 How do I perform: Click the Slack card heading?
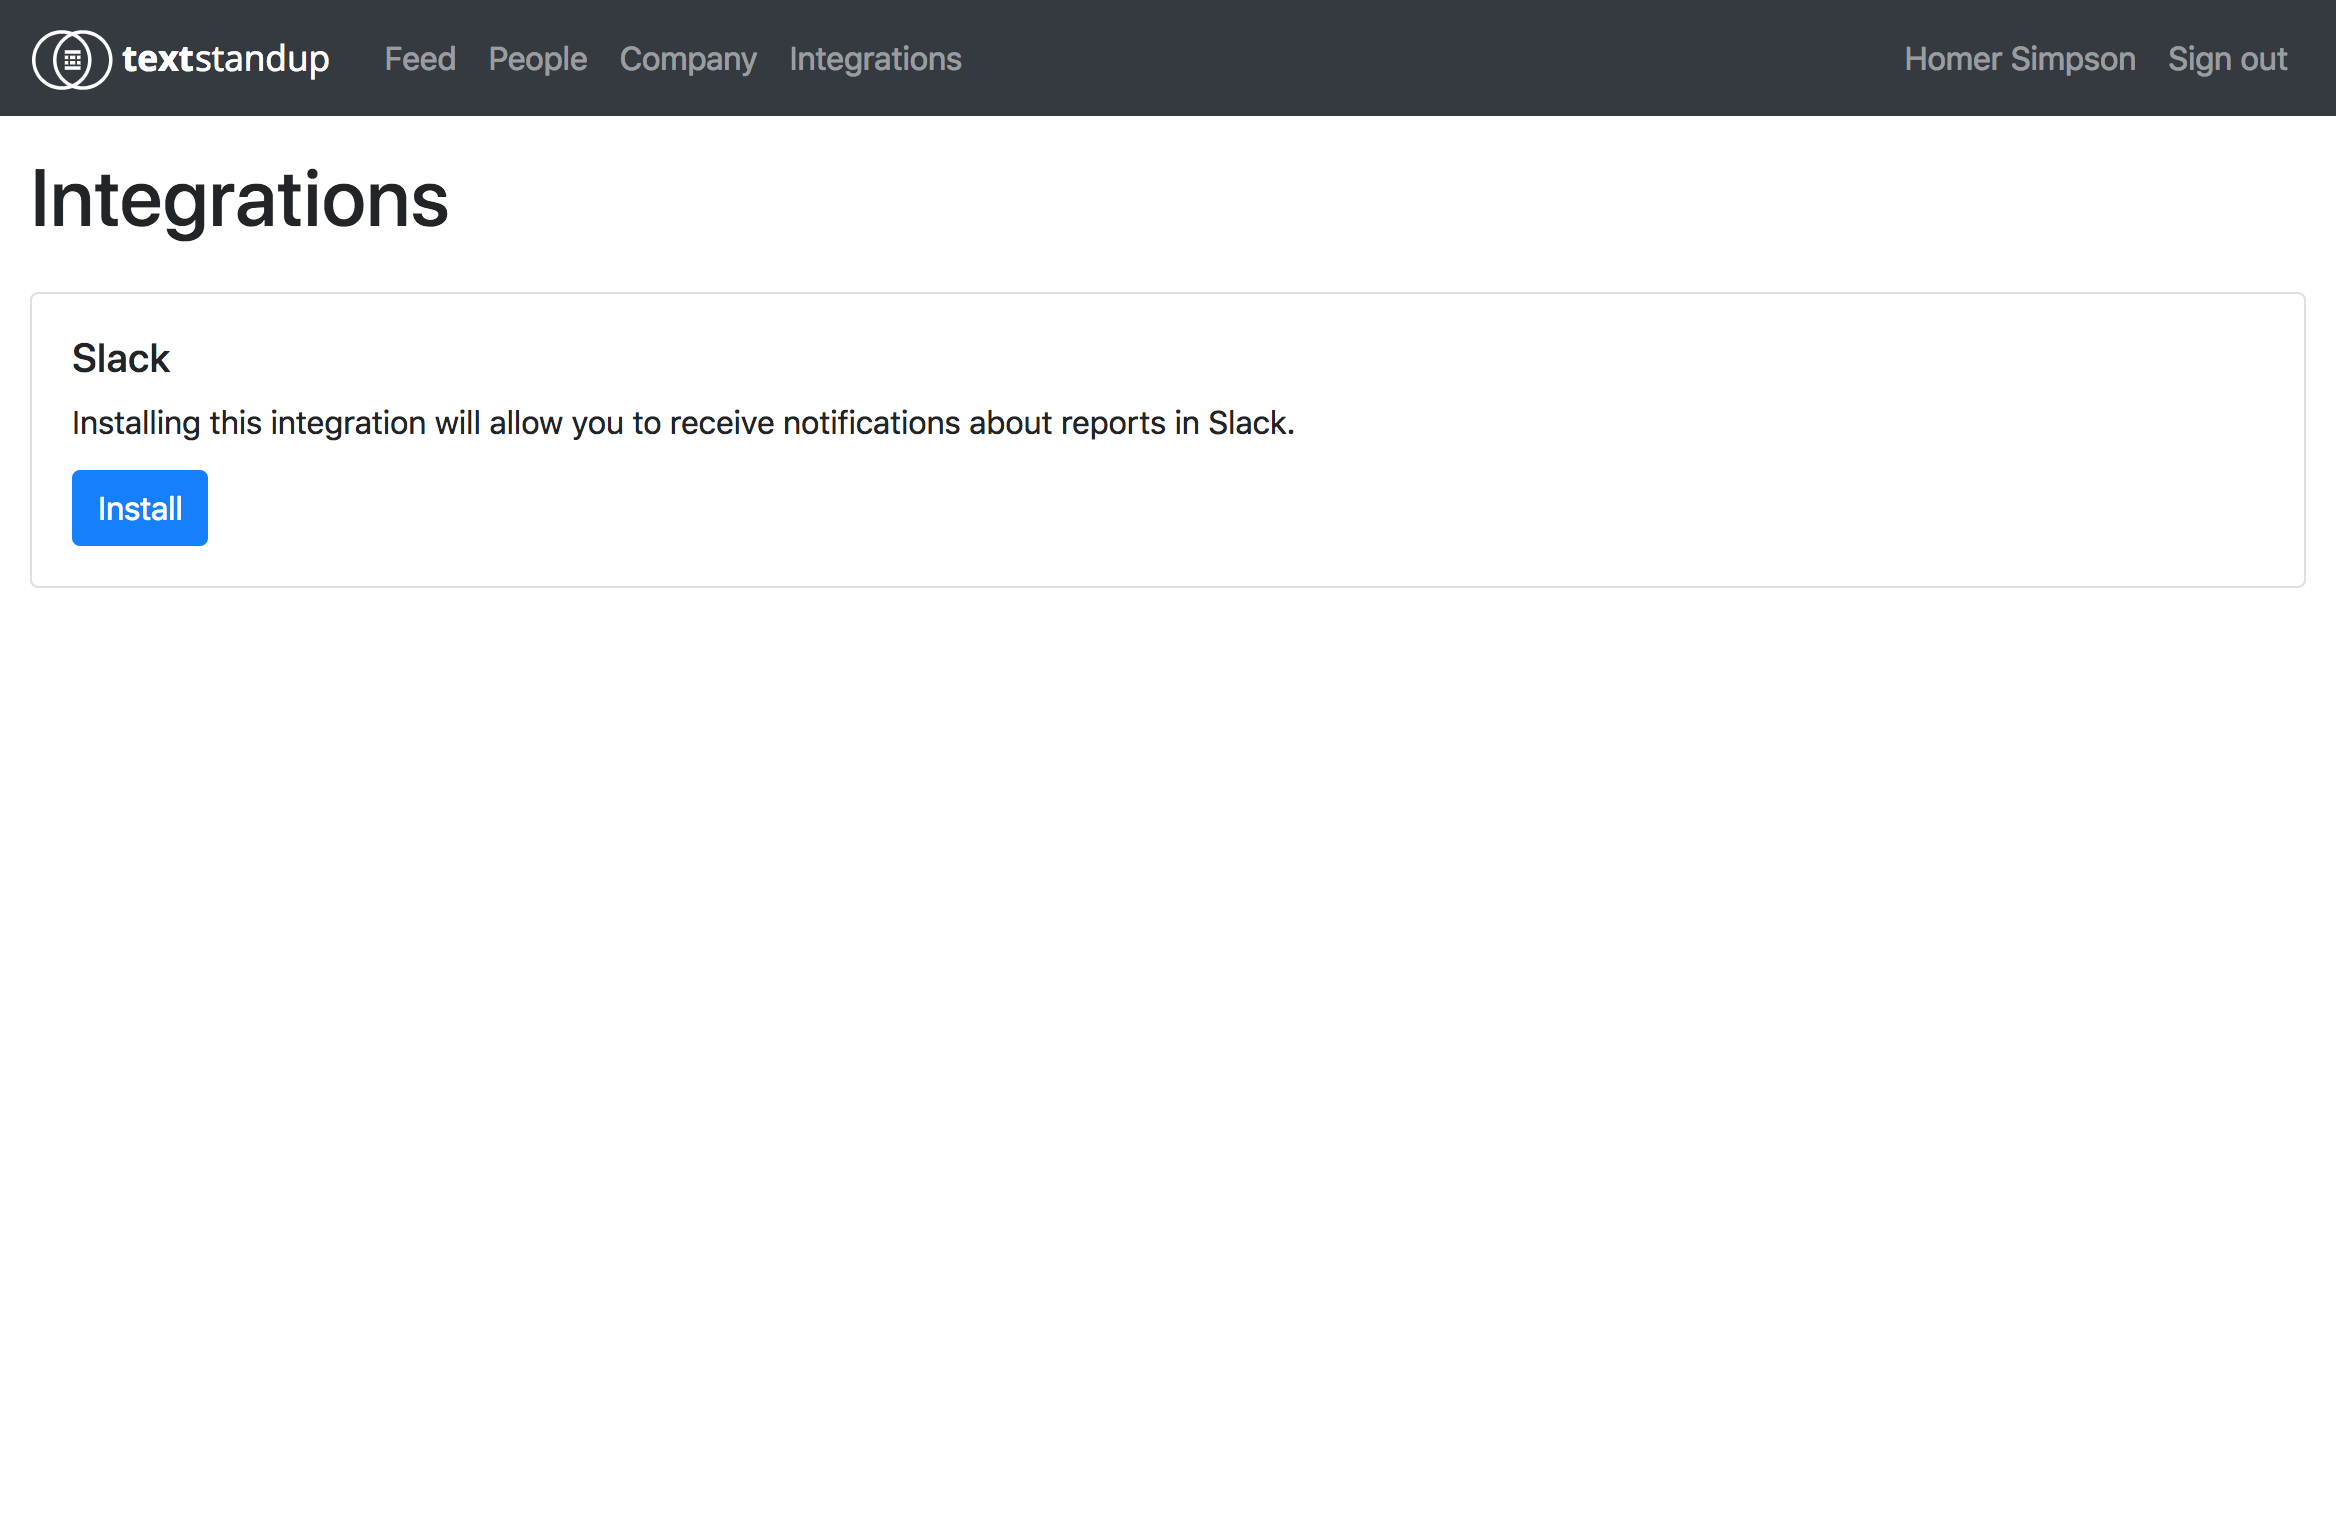[121, 358]
